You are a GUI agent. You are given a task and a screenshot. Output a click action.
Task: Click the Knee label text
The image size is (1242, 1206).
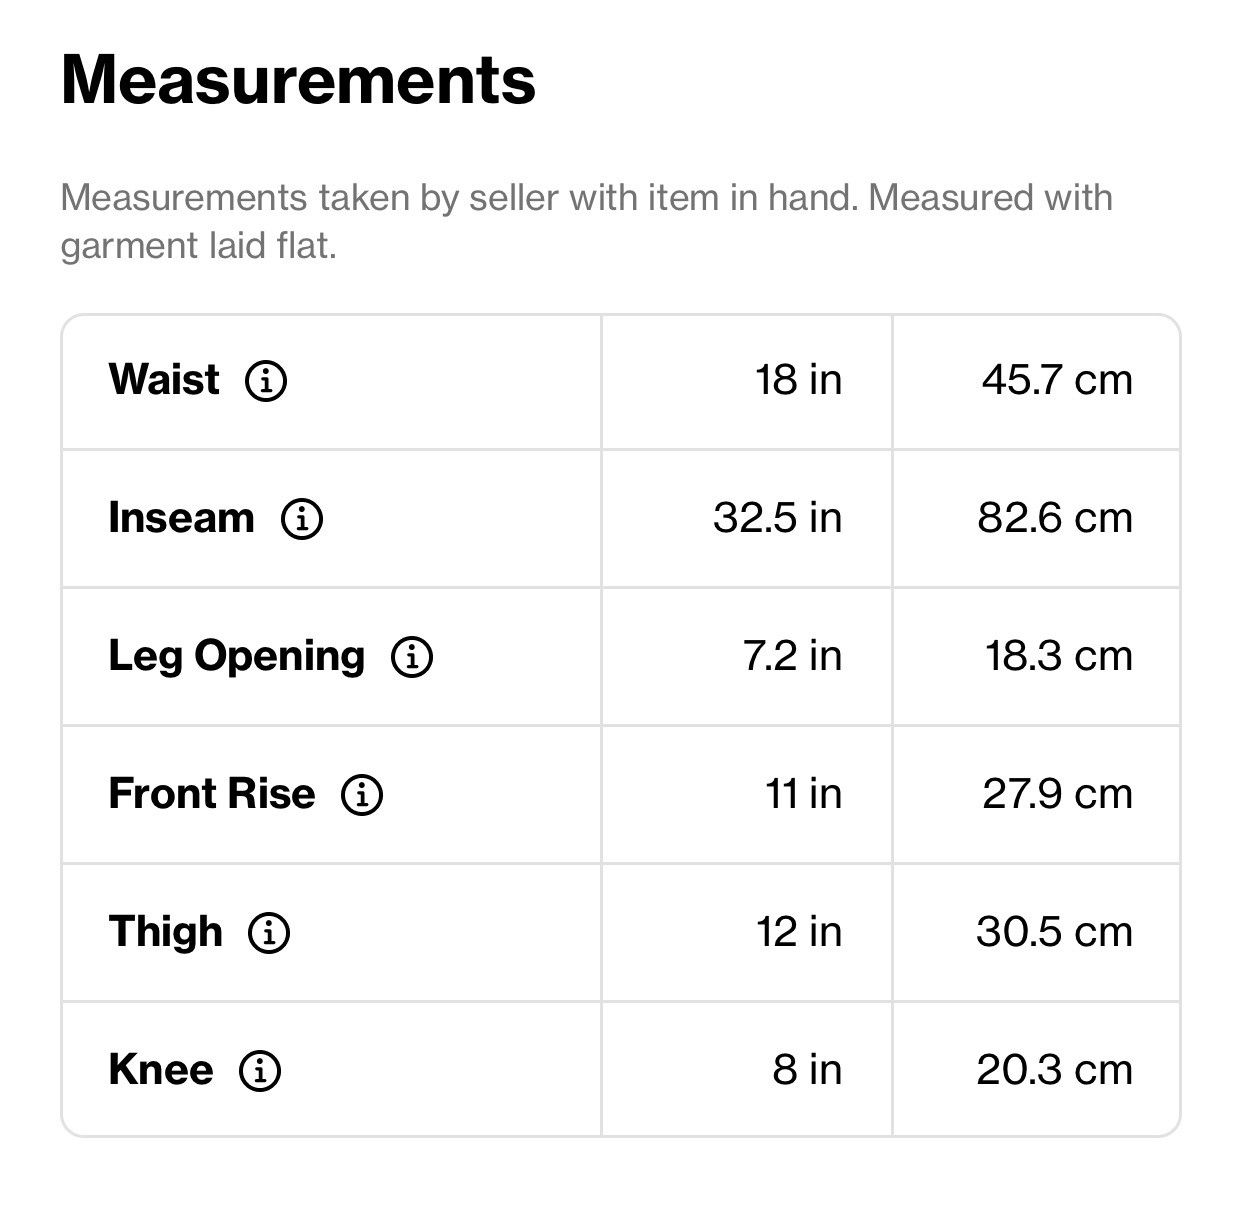(x=161, y=1070)
